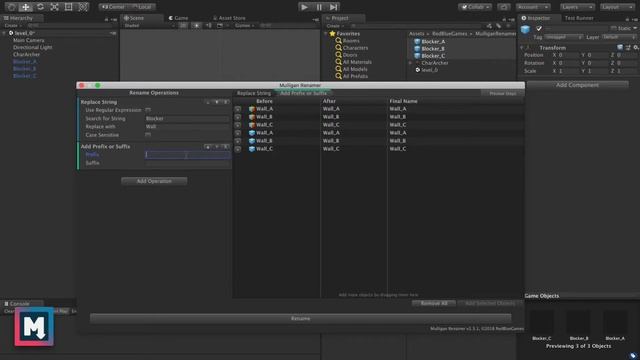640x360 pixels.
Task: Click the Add Operation button
Action: coord(154,181)
